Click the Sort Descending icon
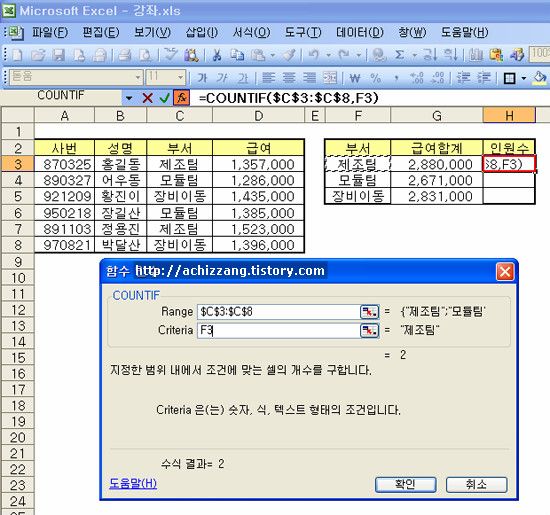This screenshot has width=550, height=515. 451,55
